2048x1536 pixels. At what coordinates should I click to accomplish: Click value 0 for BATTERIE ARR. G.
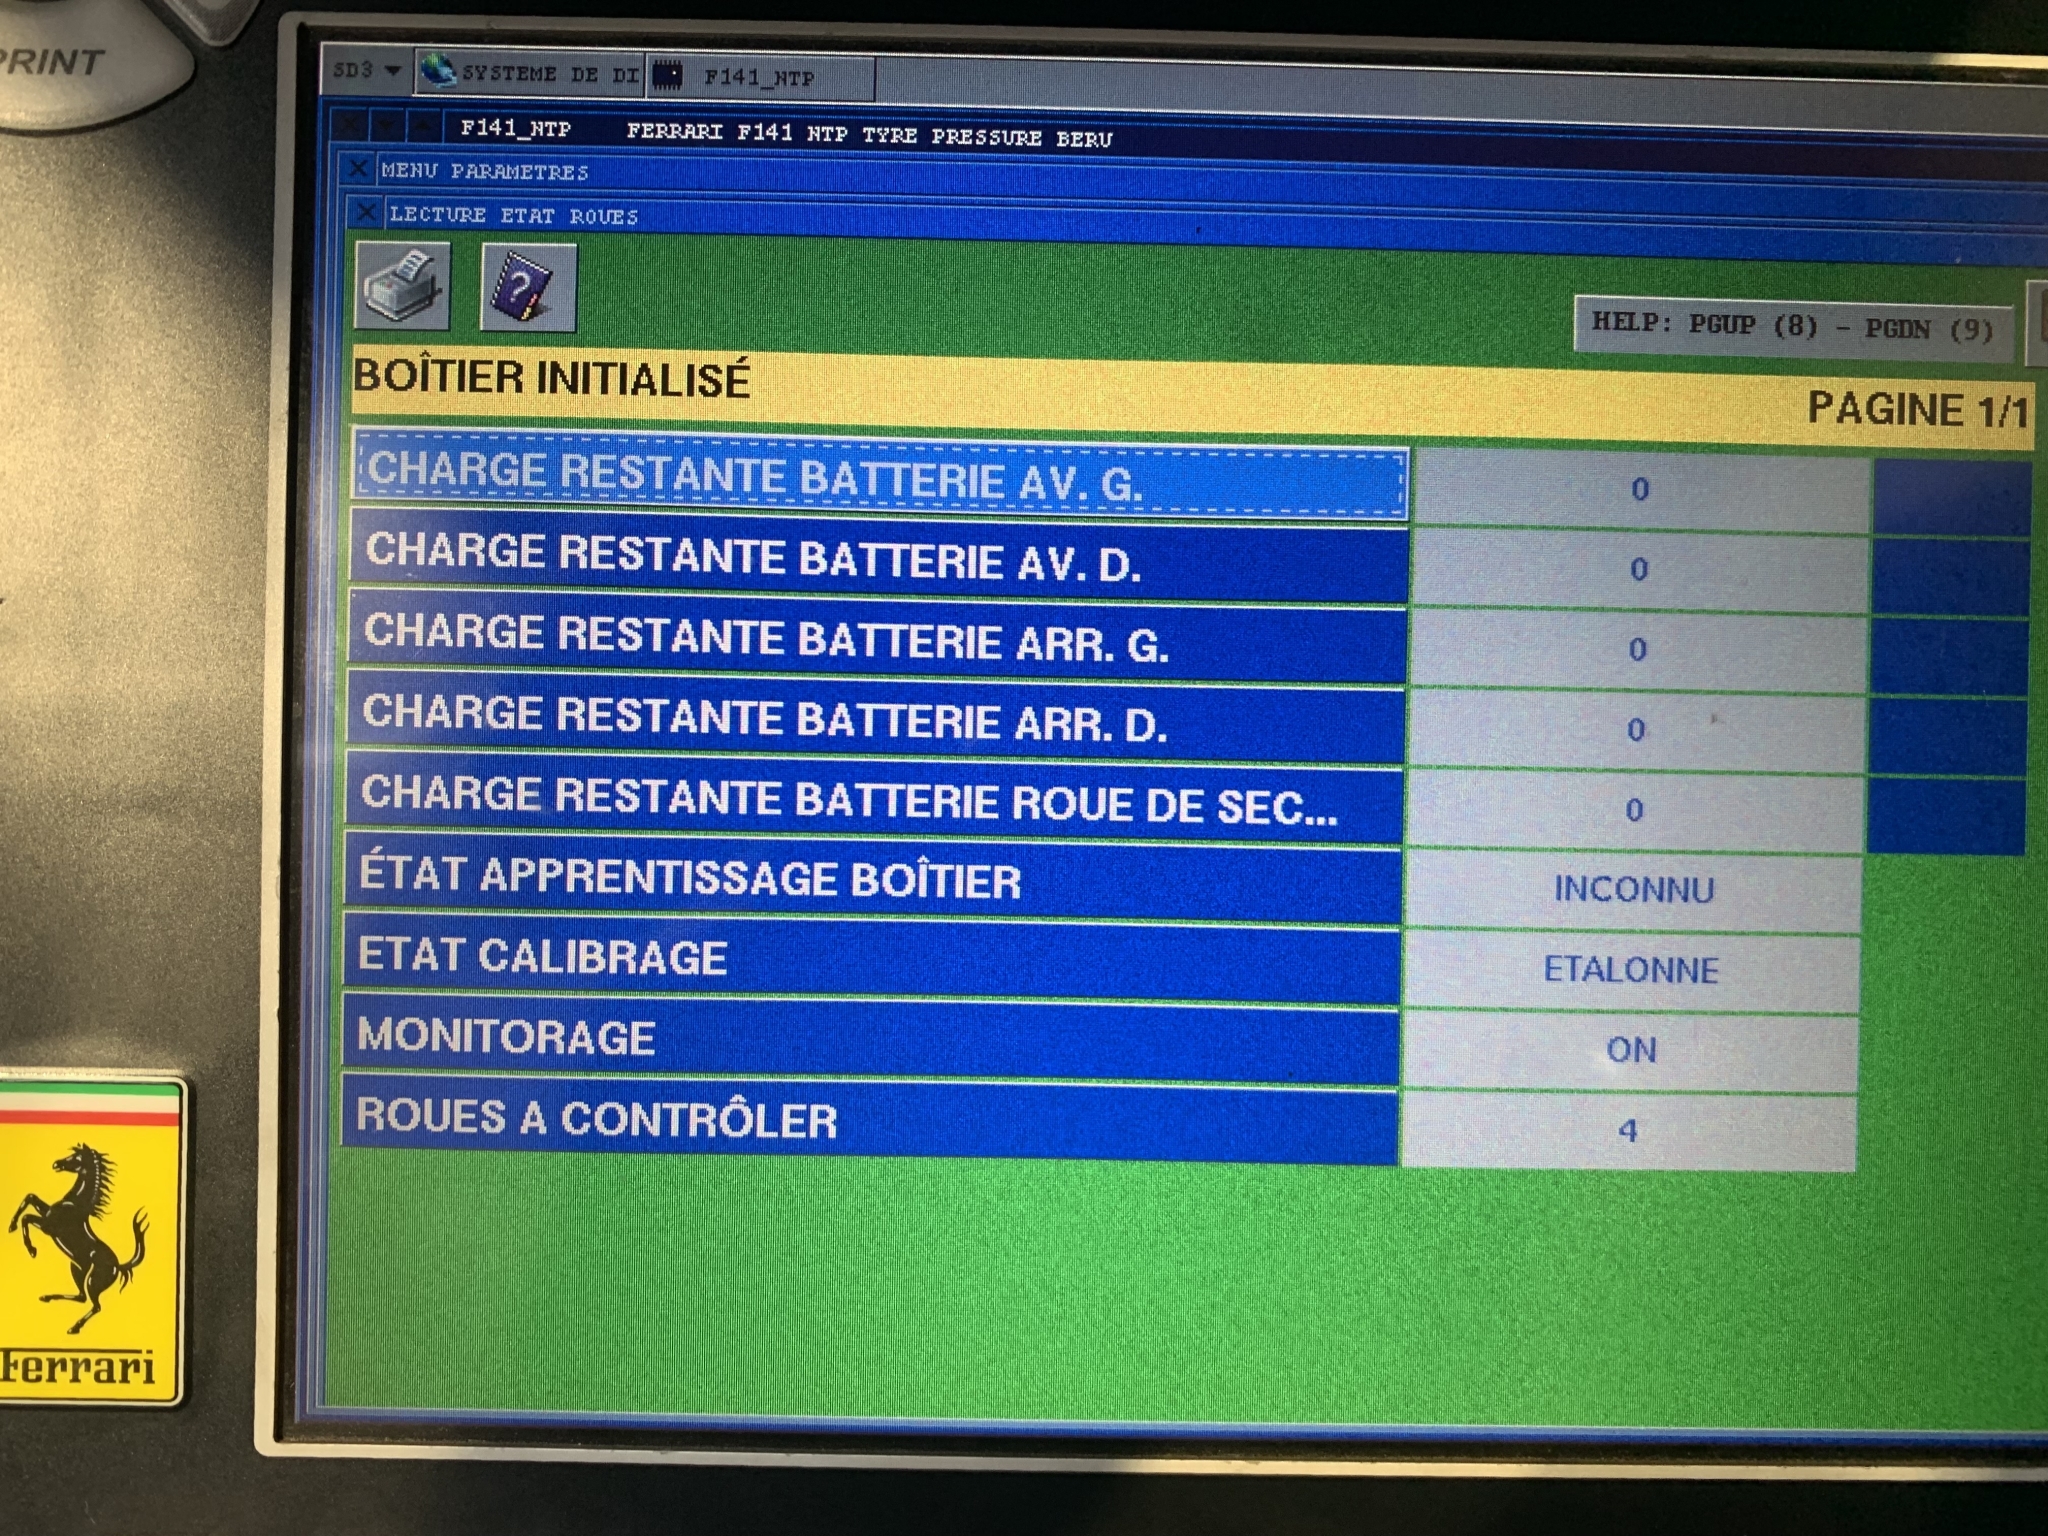pos(1638,649)
